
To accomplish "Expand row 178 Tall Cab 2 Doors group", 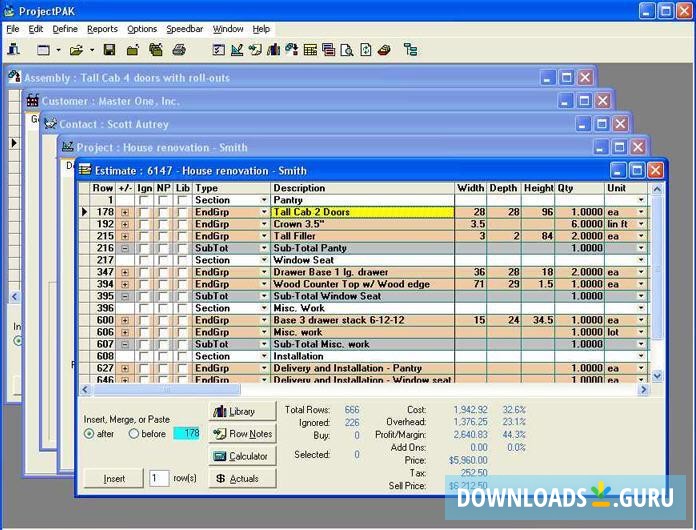I will (125, 212).
